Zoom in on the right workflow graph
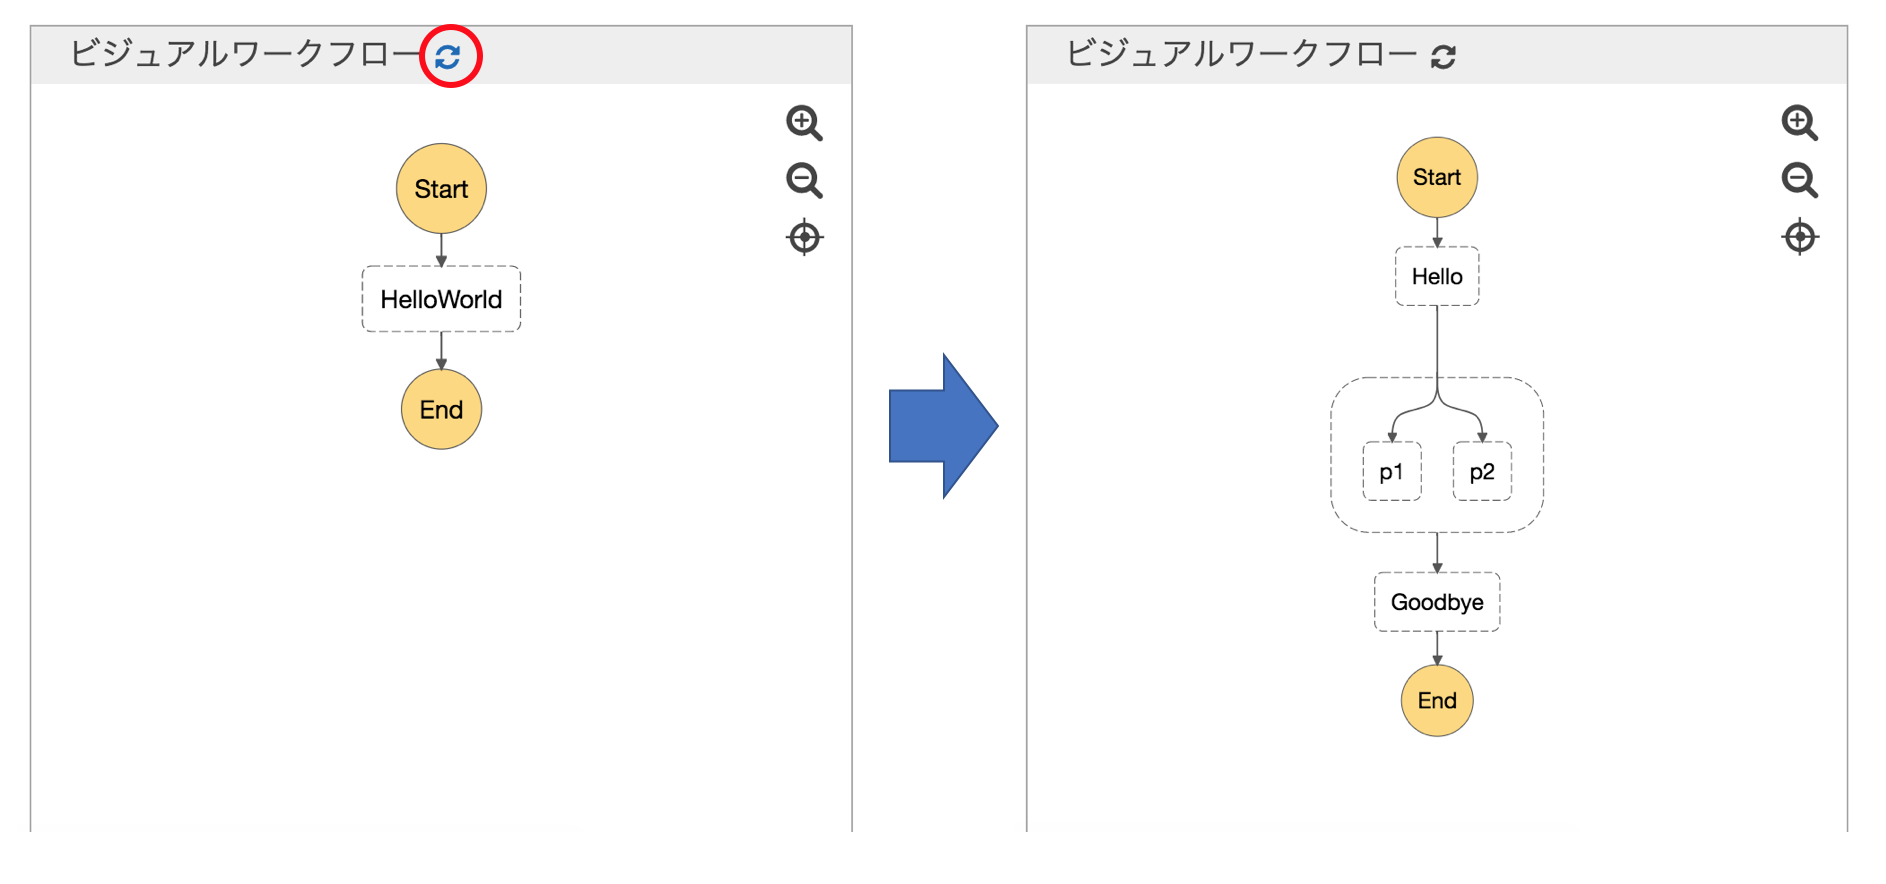Viewport: 1886px width, 884px height. [x=1799, y=122]
